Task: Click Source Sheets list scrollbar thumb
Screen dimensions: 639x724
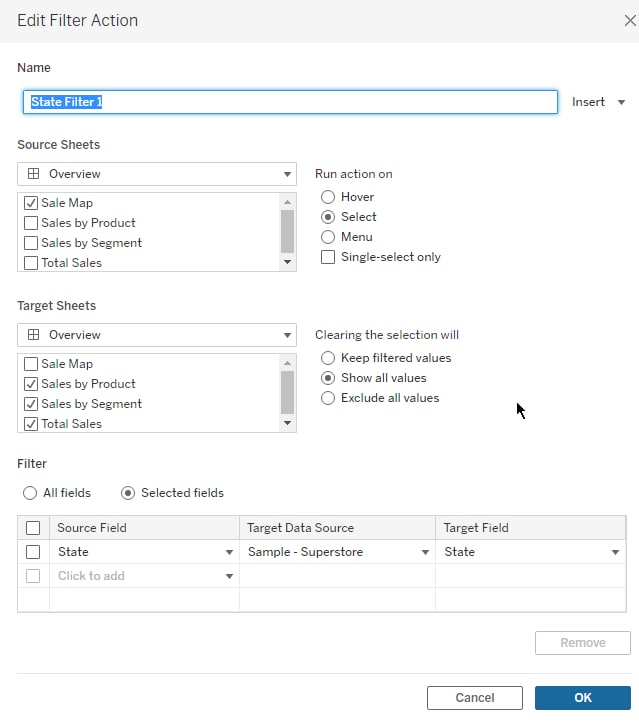Action: 287,231
